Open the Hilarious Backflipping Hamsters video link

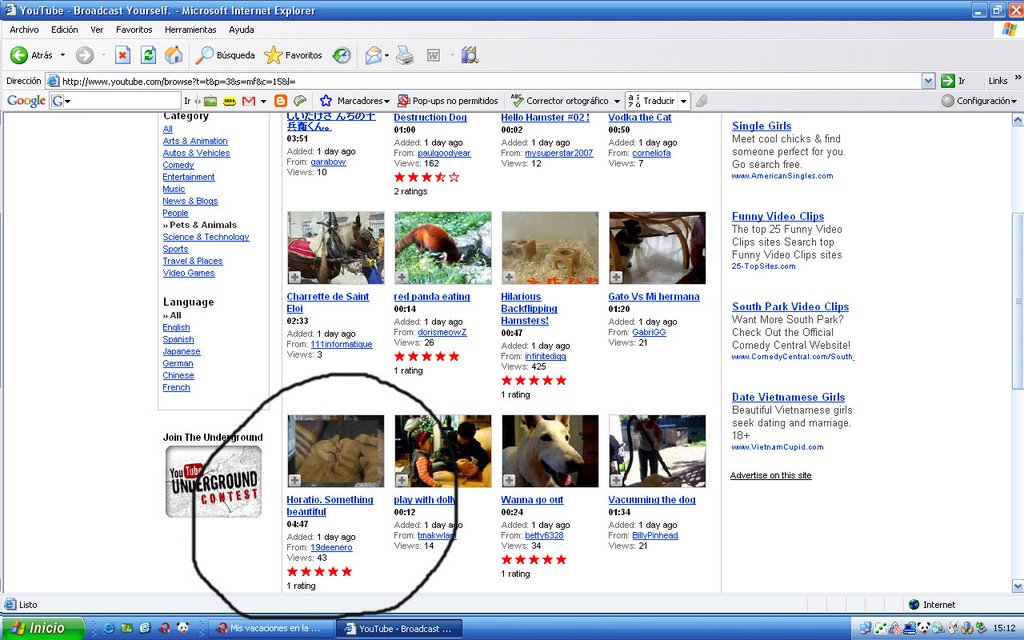click(x=529, y=309)
